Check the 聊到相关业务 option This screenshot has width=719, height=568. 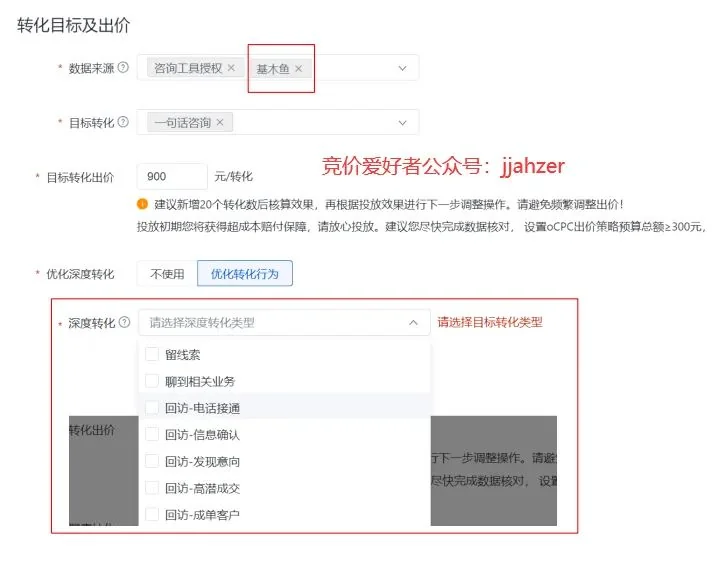[152, 381]
